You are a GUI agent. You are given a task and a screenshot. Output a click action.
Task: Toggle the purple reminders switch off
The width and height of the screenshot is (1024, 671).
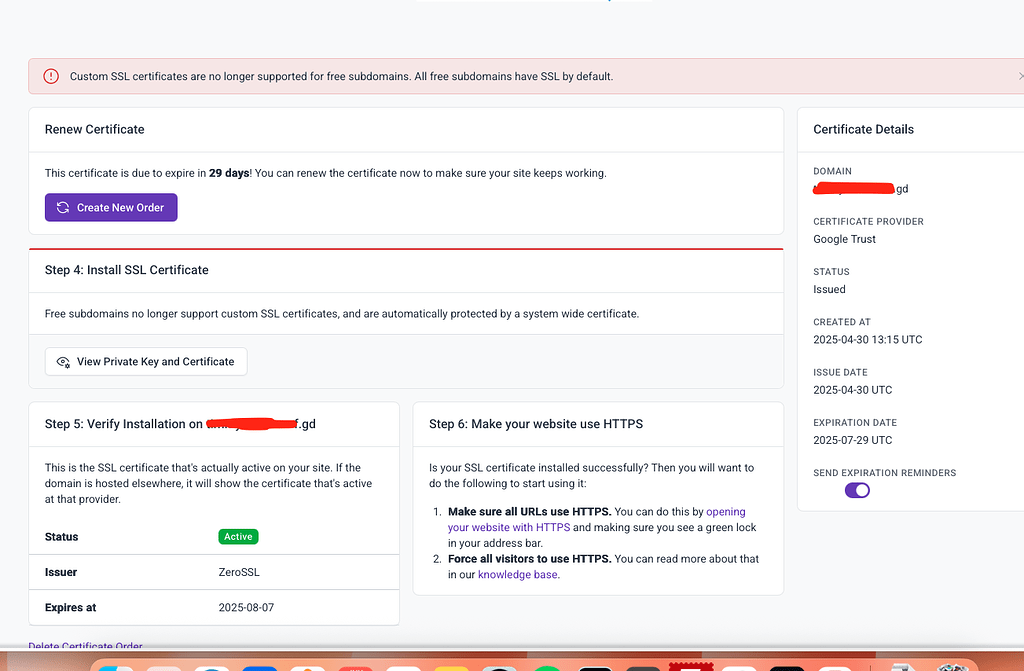[x=857, y=490]
